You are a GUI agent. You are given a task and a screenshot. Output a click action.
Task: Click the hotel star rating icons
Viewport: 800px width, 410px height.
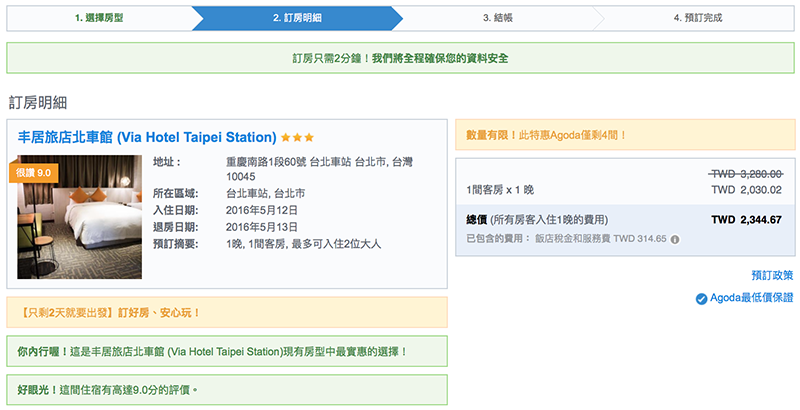[x=297, y=137]
